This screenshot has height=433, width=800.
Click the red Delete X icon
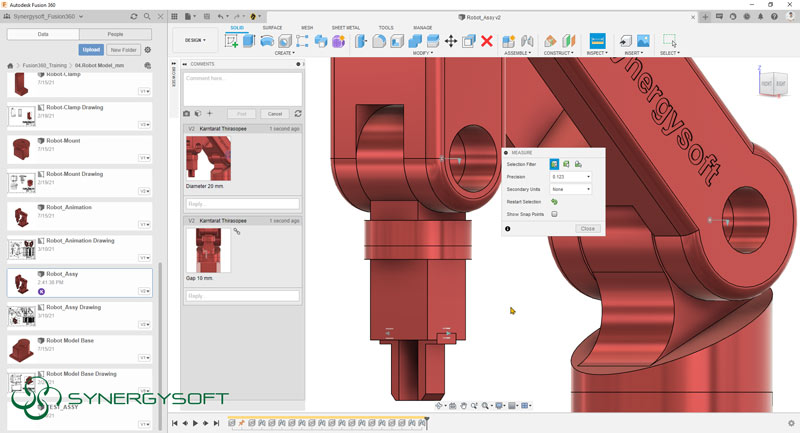coord(487,41)
